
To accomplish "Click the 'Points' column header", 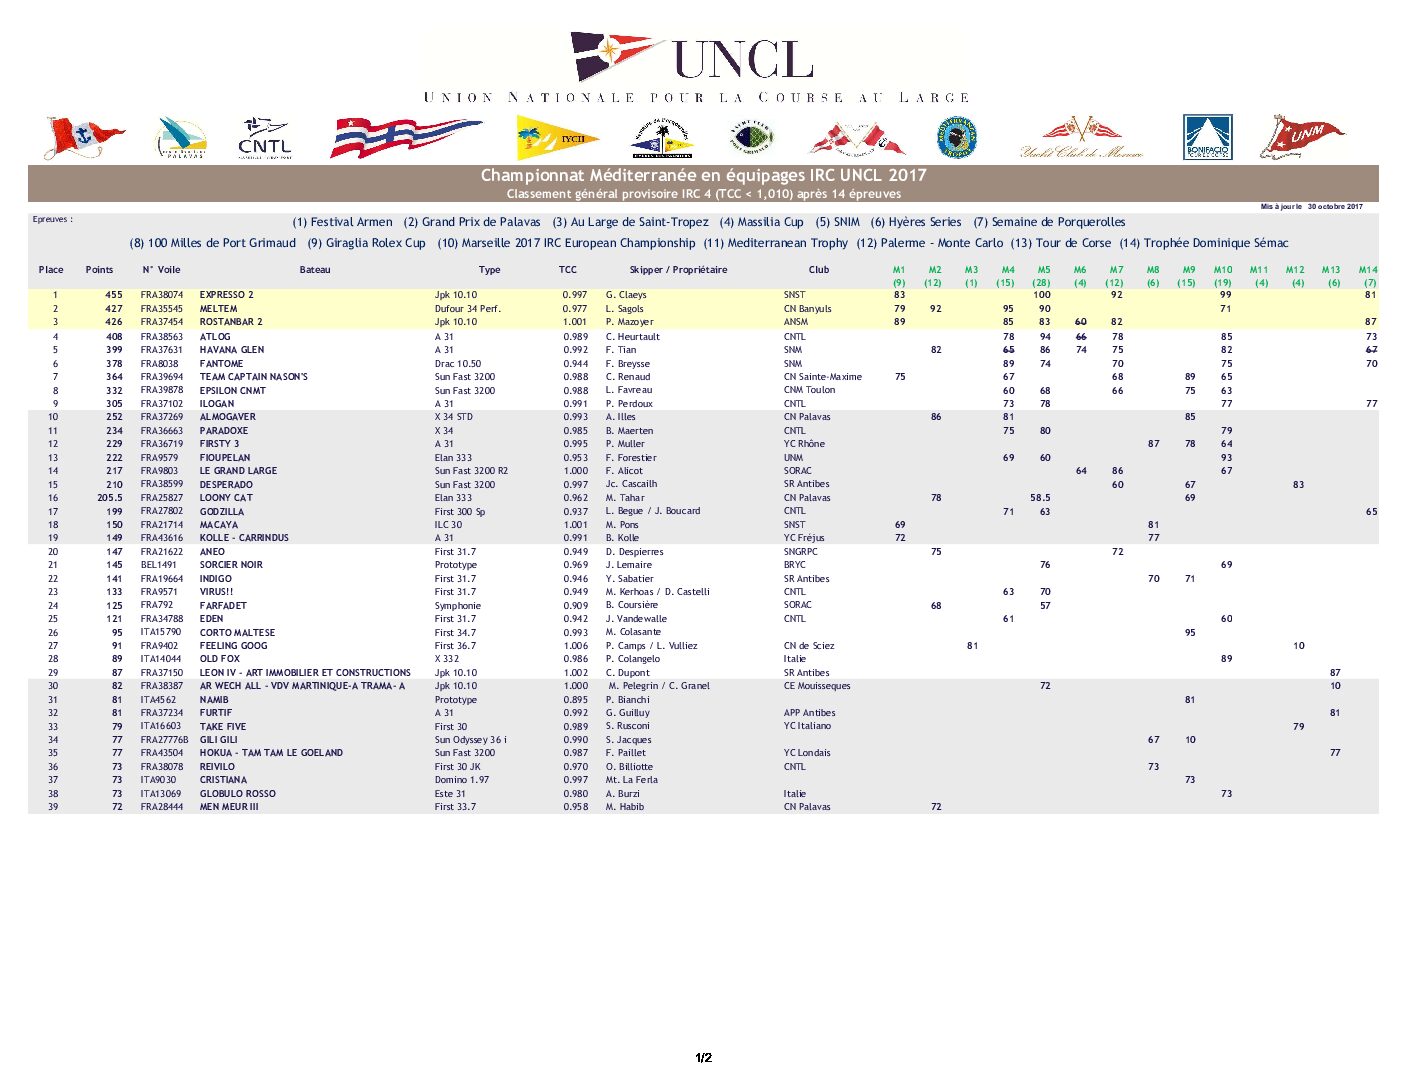I will point(99,270).
